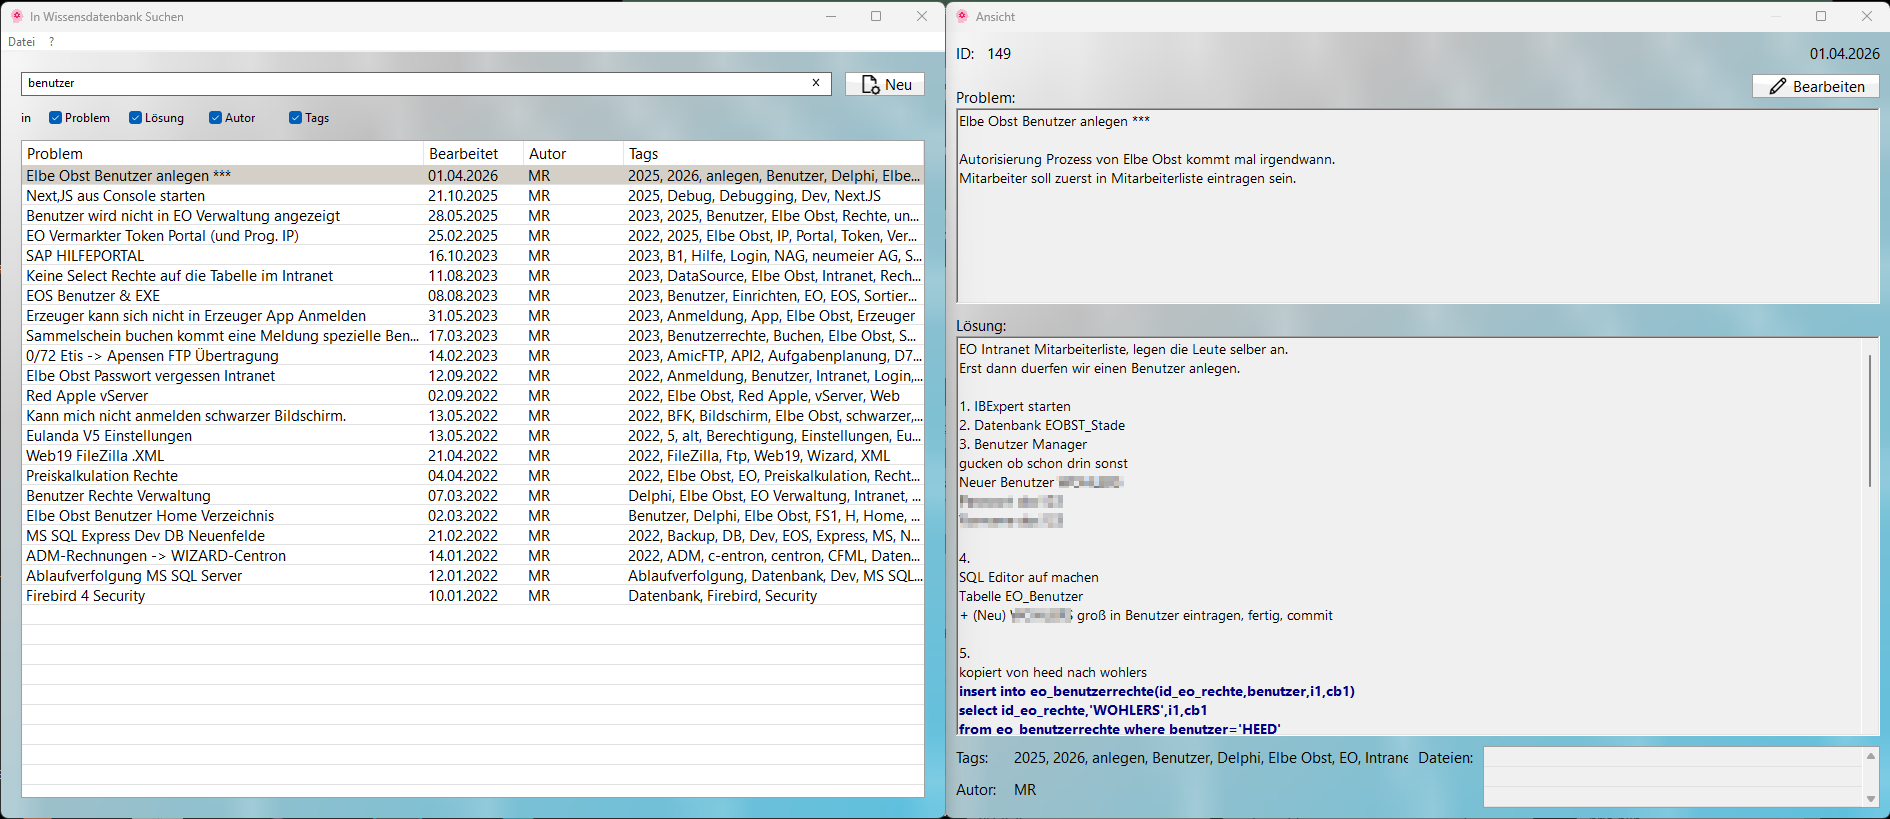Toggle the Lösung checkbox

tap(136, 118)
